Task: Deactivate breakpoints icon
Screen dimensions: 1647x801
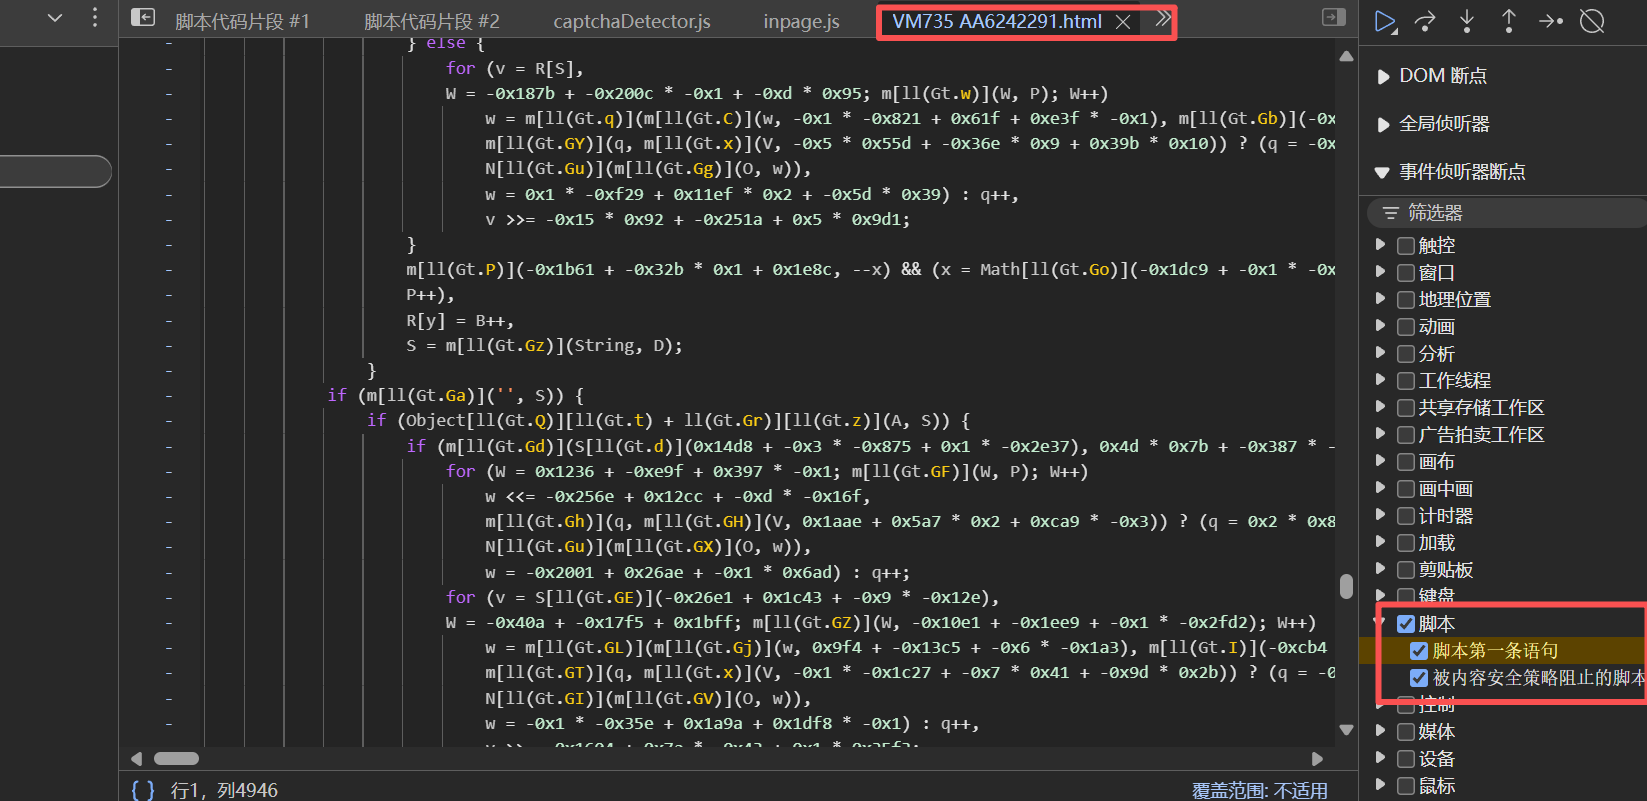Action: click(1592, 21)
